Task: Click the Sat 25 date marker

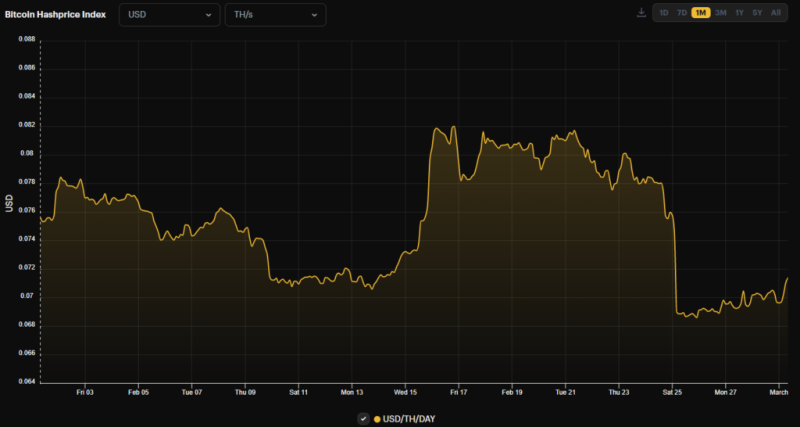Action: [x=672, y=393]
